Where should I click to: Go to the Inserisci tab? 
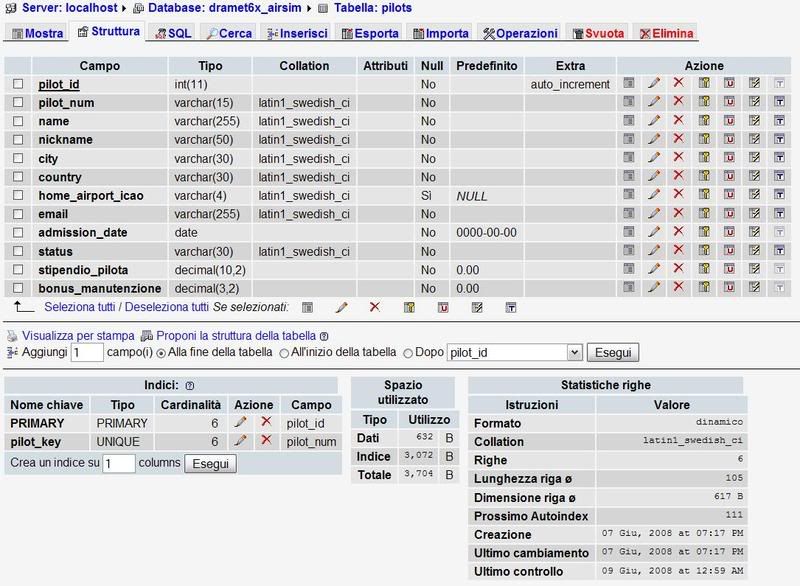pyautogui.click(x=297, y=33)
